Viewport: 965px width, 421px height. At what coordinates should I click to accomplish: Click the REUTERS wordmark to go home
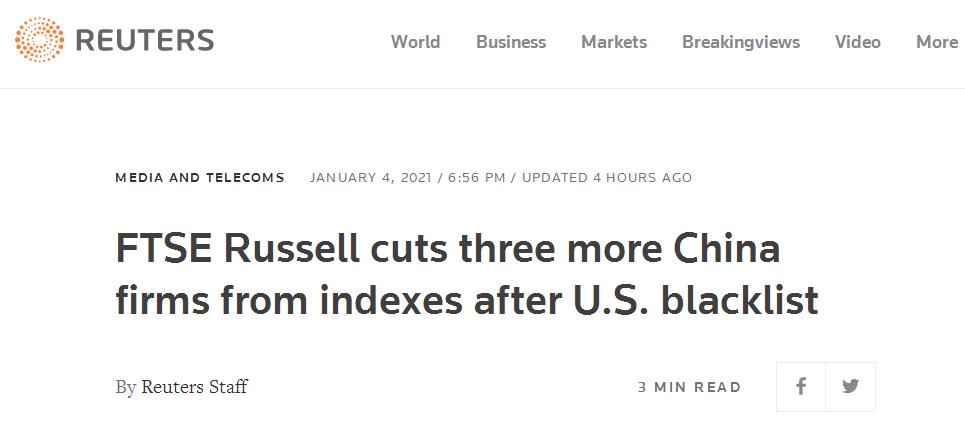tap(145, 41)
